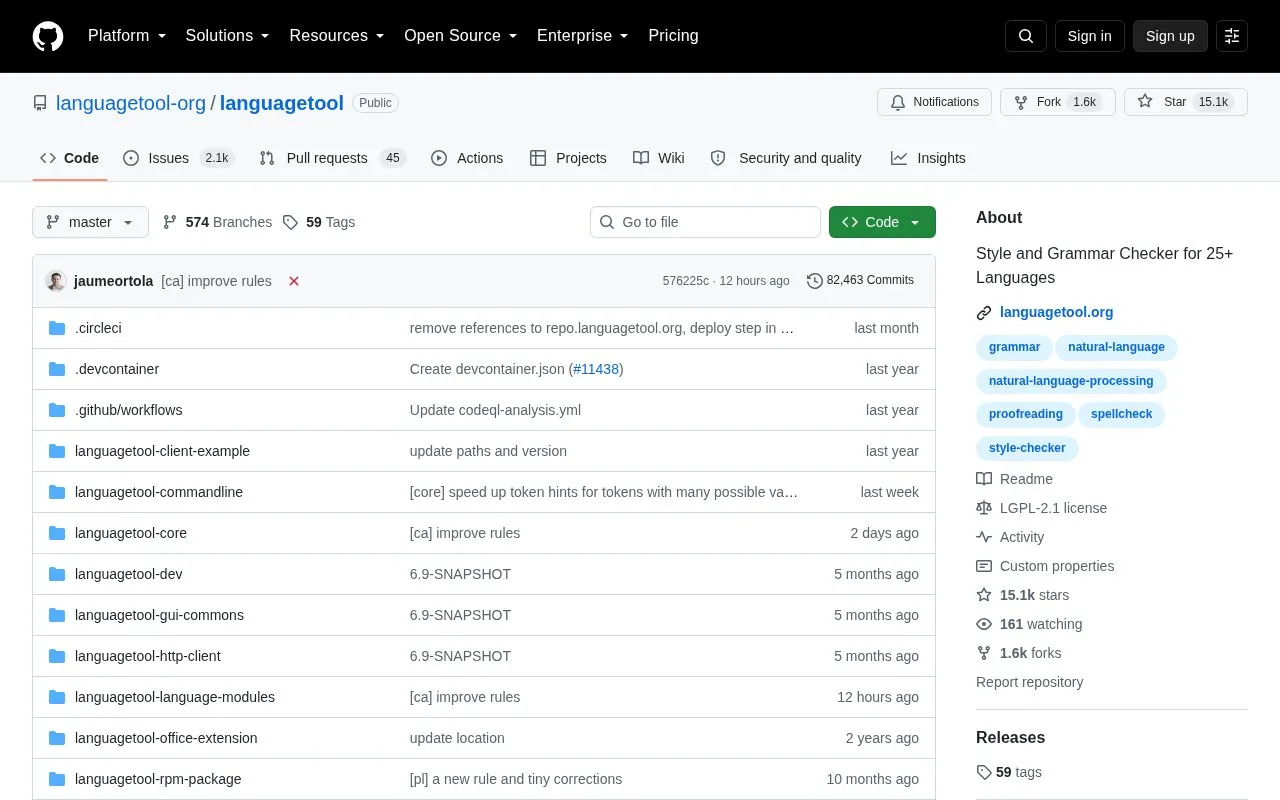The height and width of the screenshot is (800, 1280).
Task: Click the Activity pulse icon
Action: pyautogui.click(x=984, y=537)
